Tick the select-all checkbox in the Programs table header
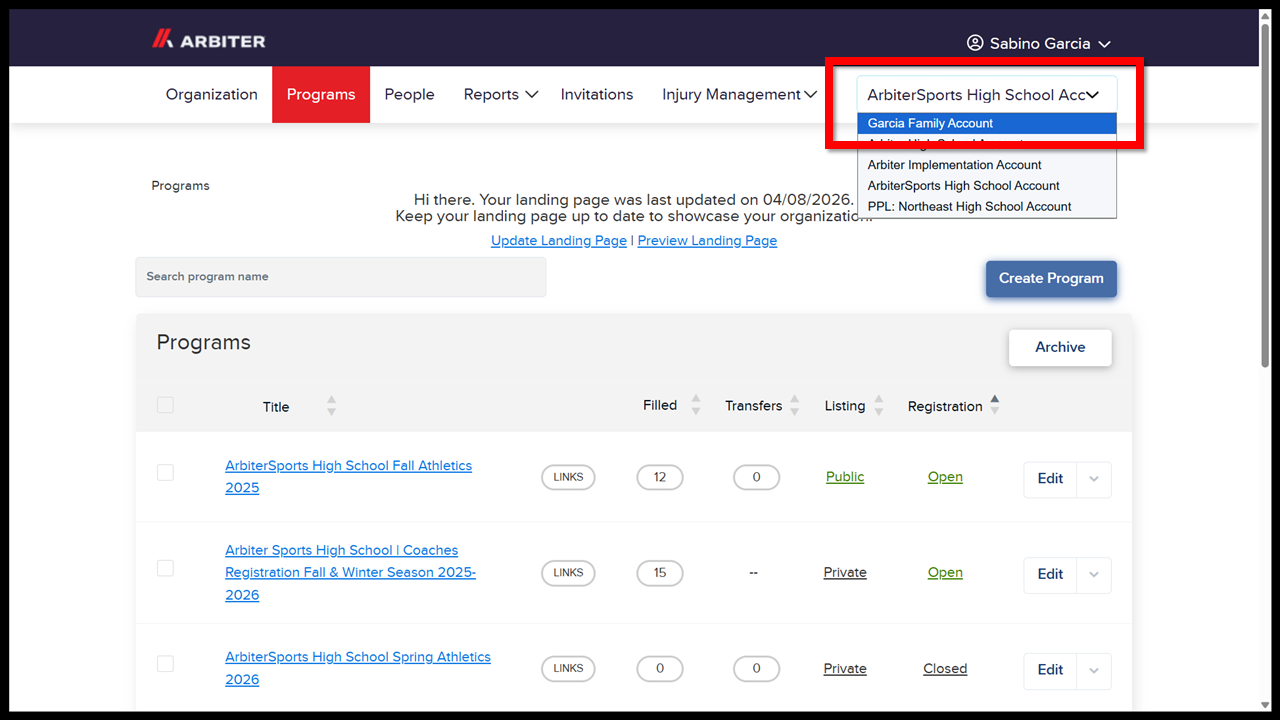 (165, 405)
